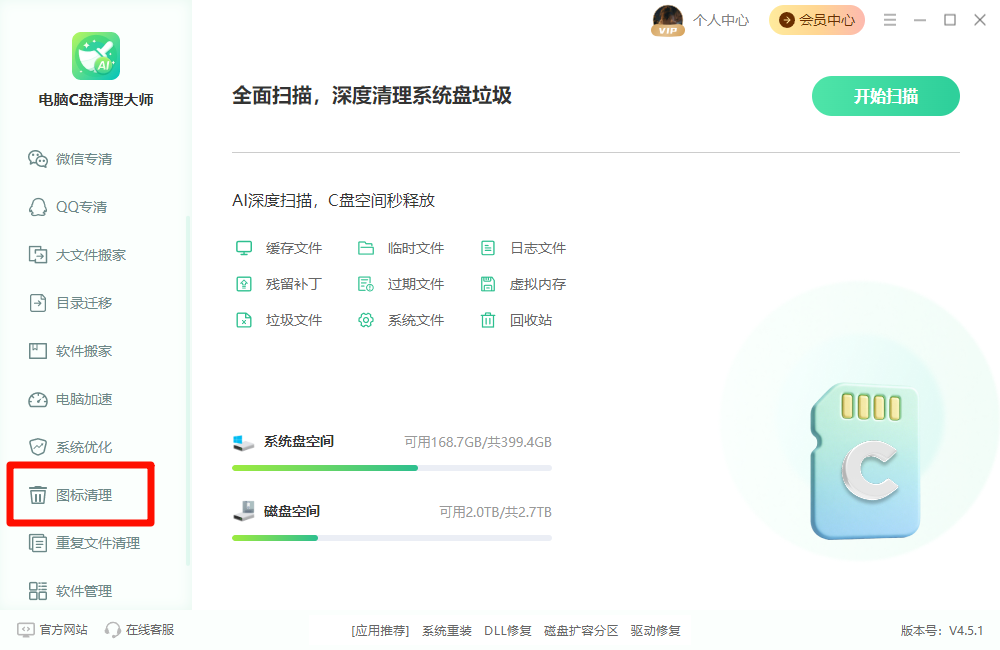Image resolution: width=1000 pixels, height=650 pixels.
Task: Click the 临时文件 label
Action: [415, 248]
